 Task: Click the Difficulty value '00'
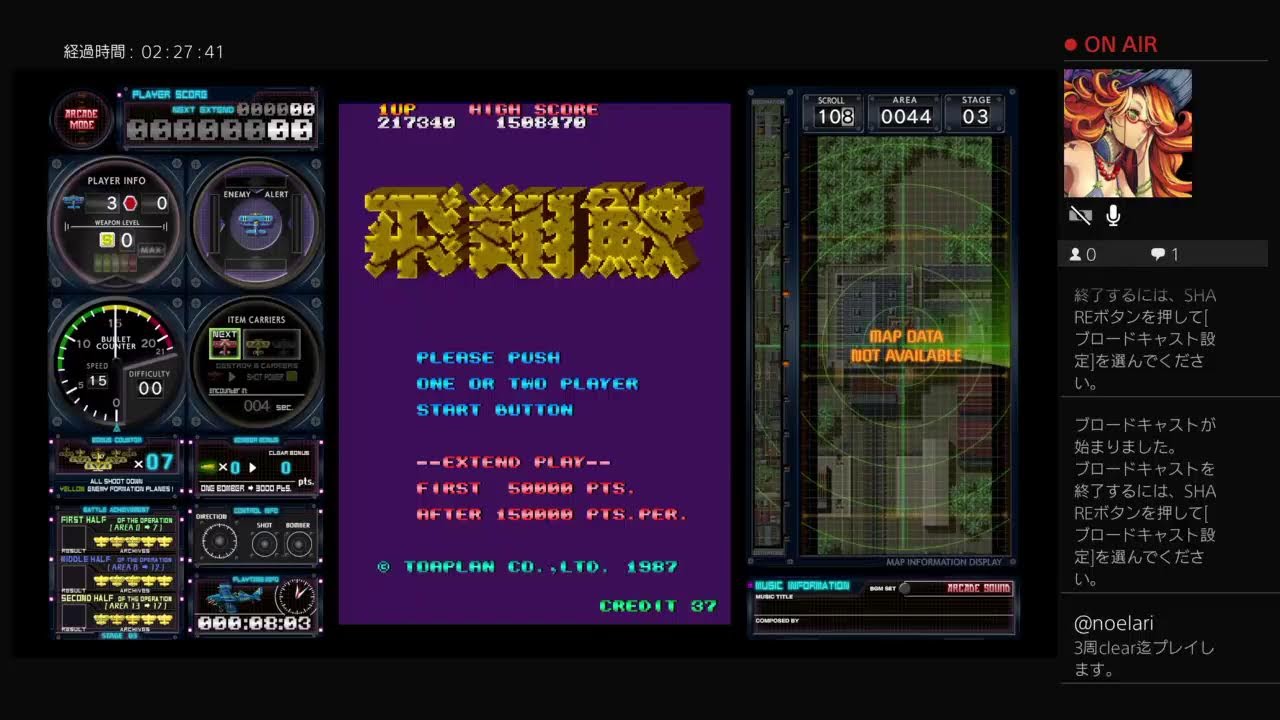pos(150,389)
